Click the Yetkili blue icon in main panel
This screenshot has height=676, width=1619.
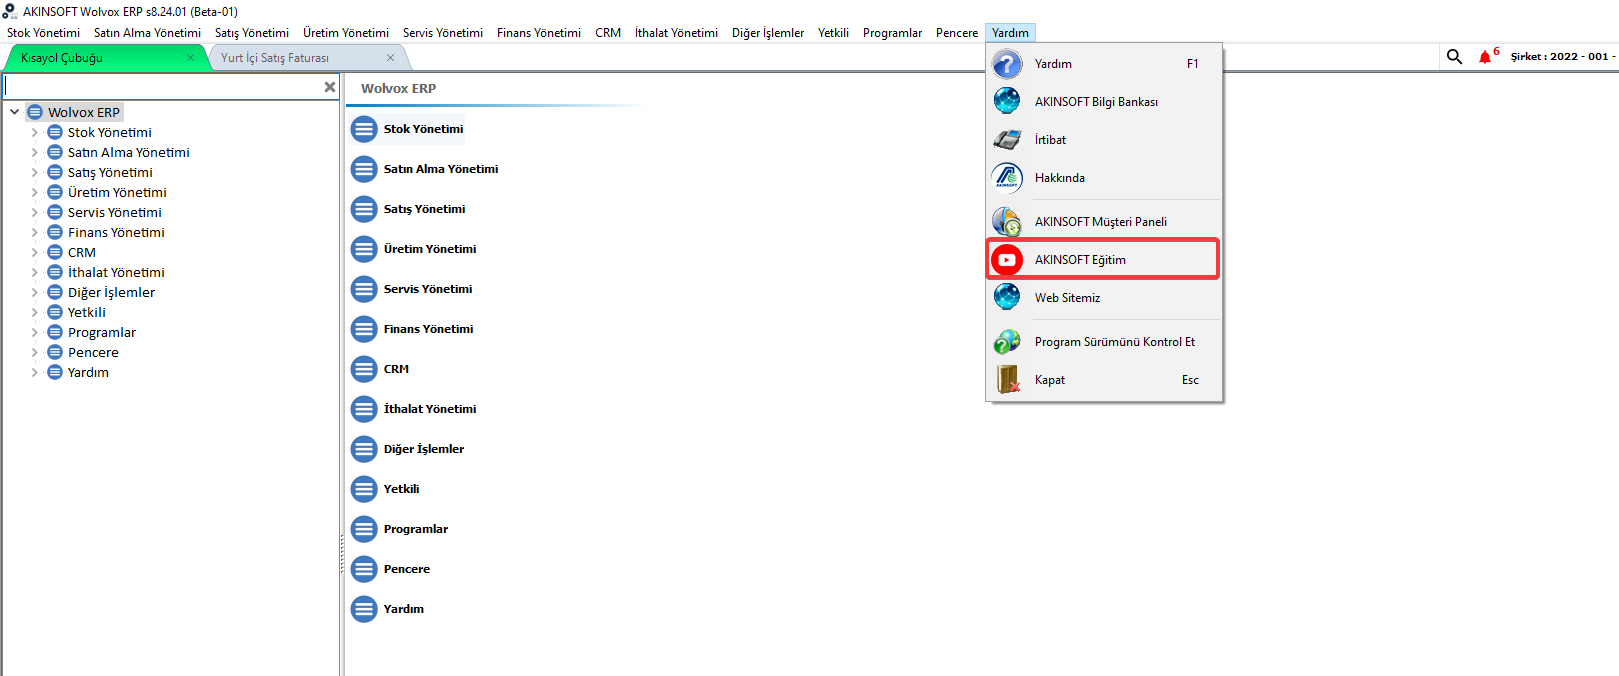click(364, 489)
